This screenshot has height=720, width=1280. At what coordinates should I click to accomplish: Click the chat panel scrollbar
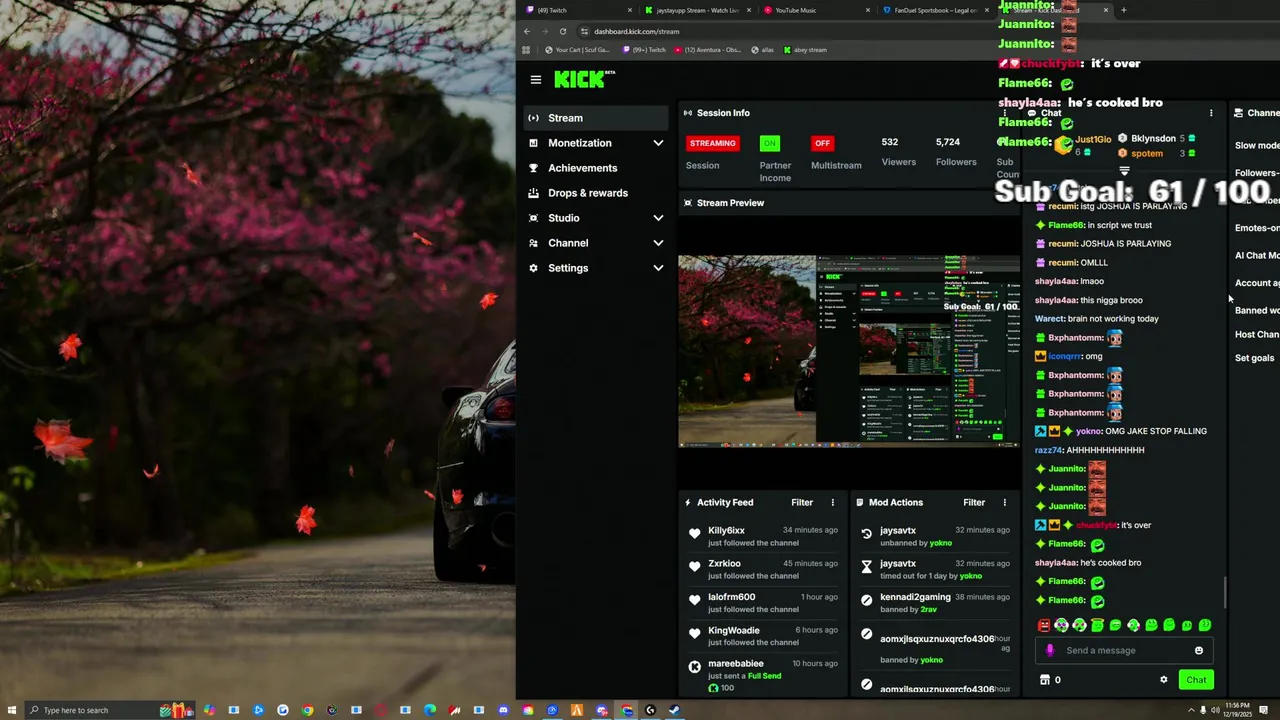[1225, 592]
